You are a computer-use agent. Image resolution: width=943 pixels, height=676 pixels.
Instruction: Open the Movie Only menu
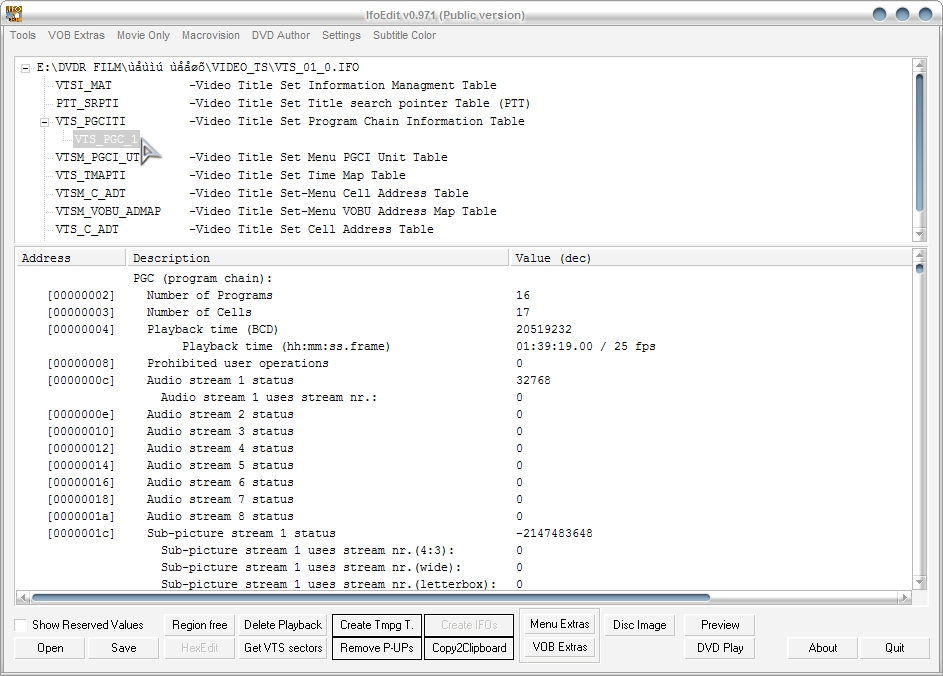[x=143, y=35]
